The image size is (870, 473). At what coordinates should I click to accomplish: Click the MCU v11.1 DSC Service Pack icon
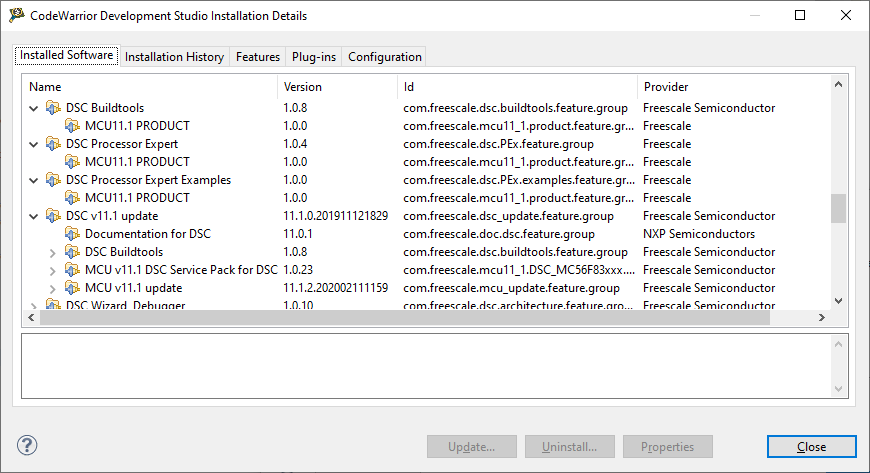click(x=72, y=270)
